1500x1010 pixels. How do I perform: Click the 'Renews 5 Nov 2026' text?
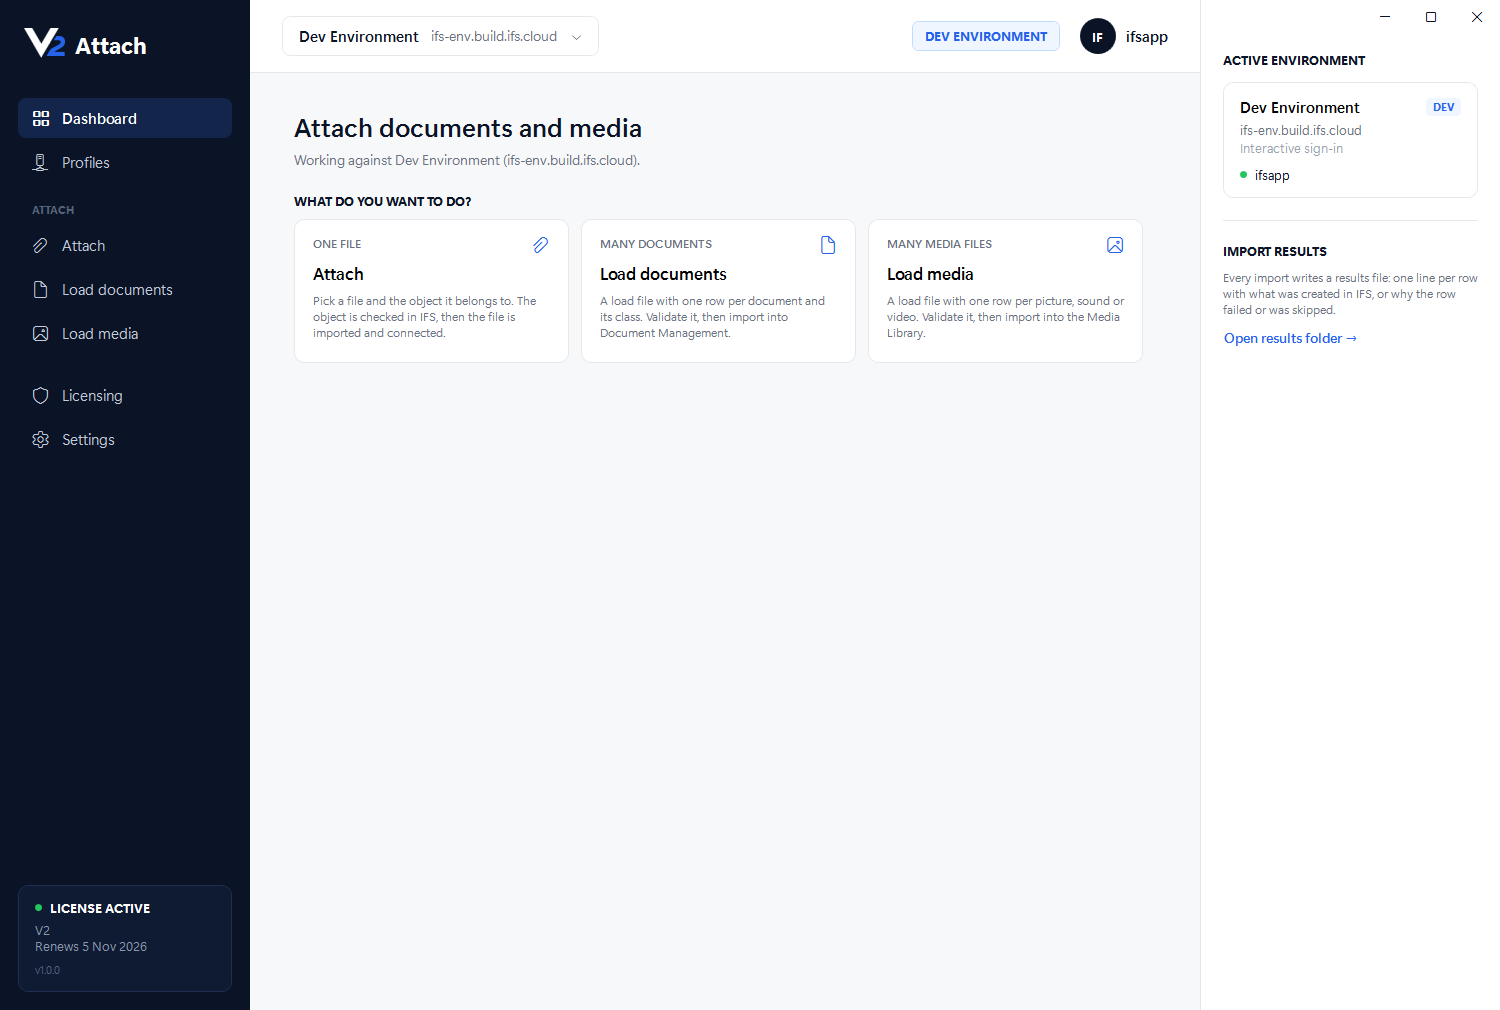tap(91, 947)
